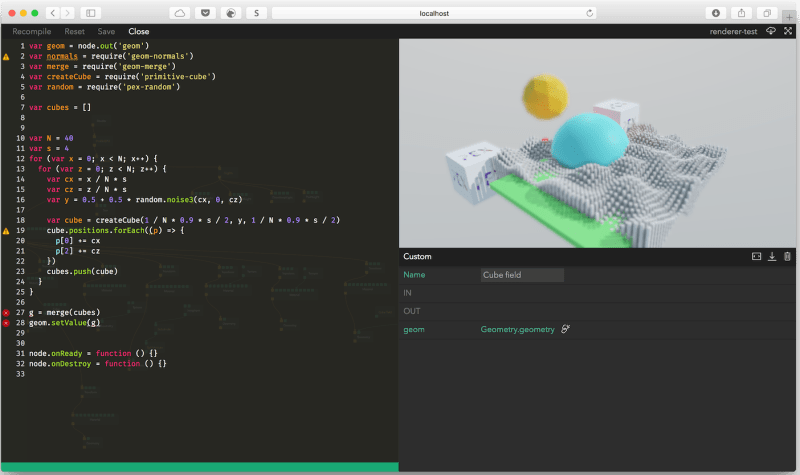
Task: Close the code editor
Action: pos(139,32)
